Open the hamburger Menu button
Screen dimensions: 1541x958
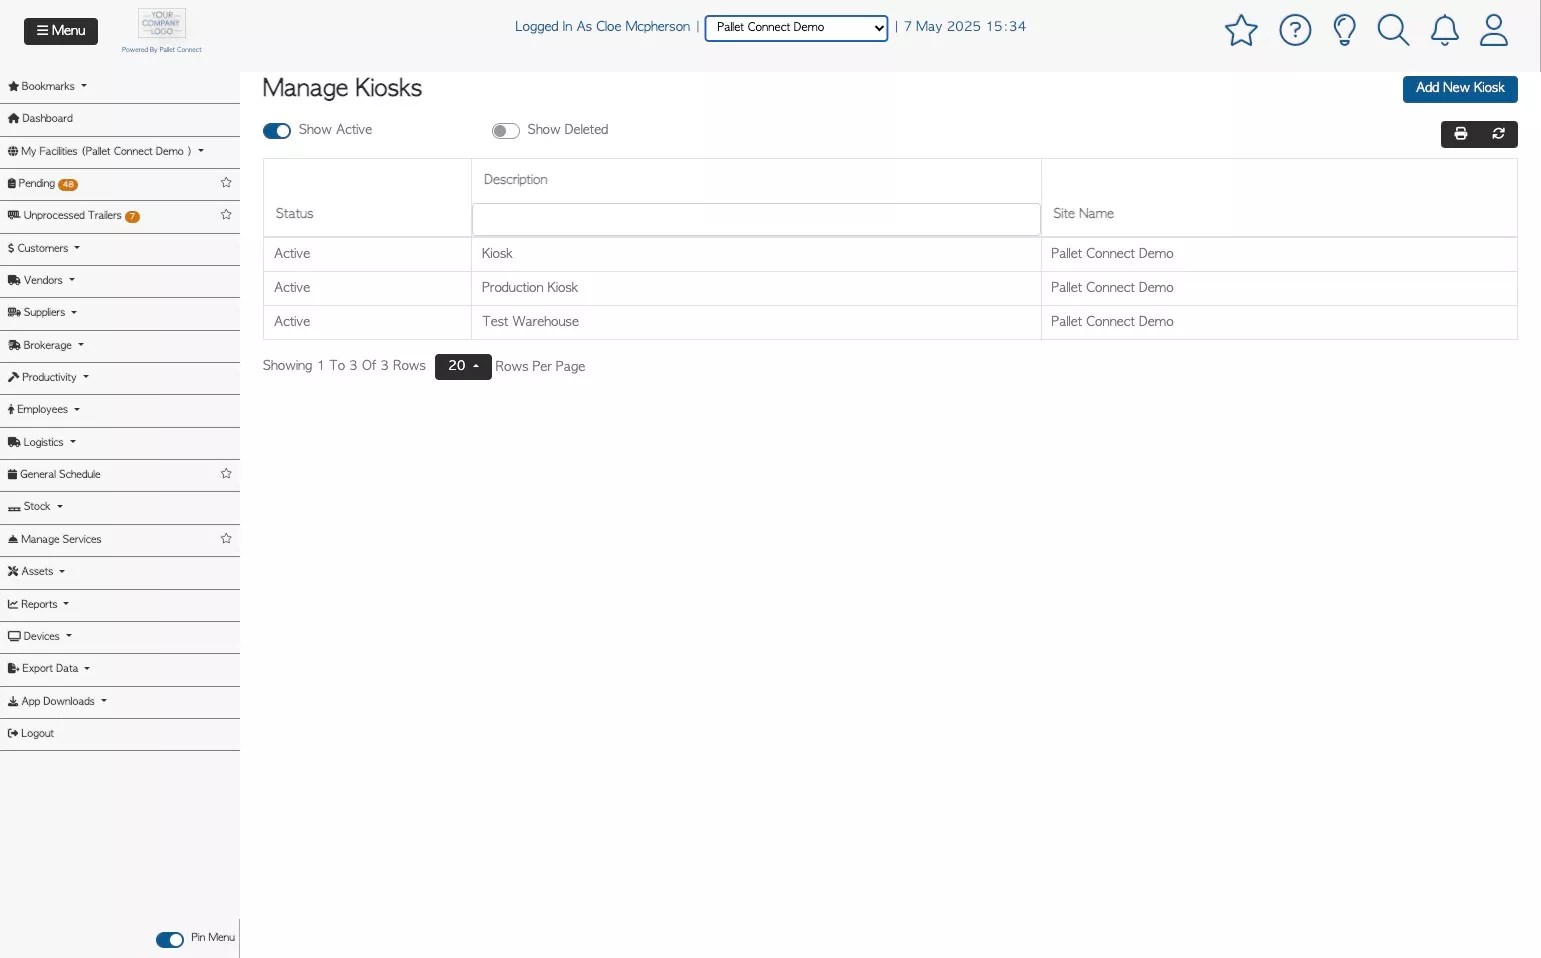point(60,31)
